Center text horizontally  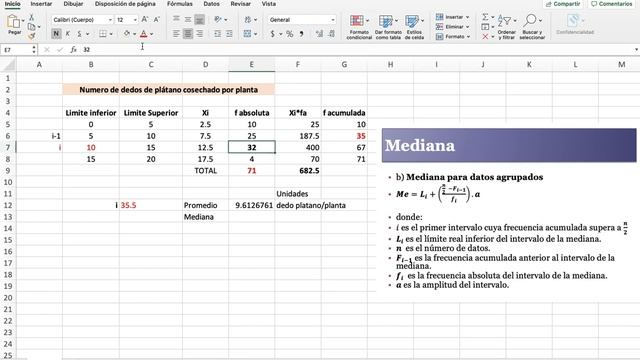click(188, 34)
